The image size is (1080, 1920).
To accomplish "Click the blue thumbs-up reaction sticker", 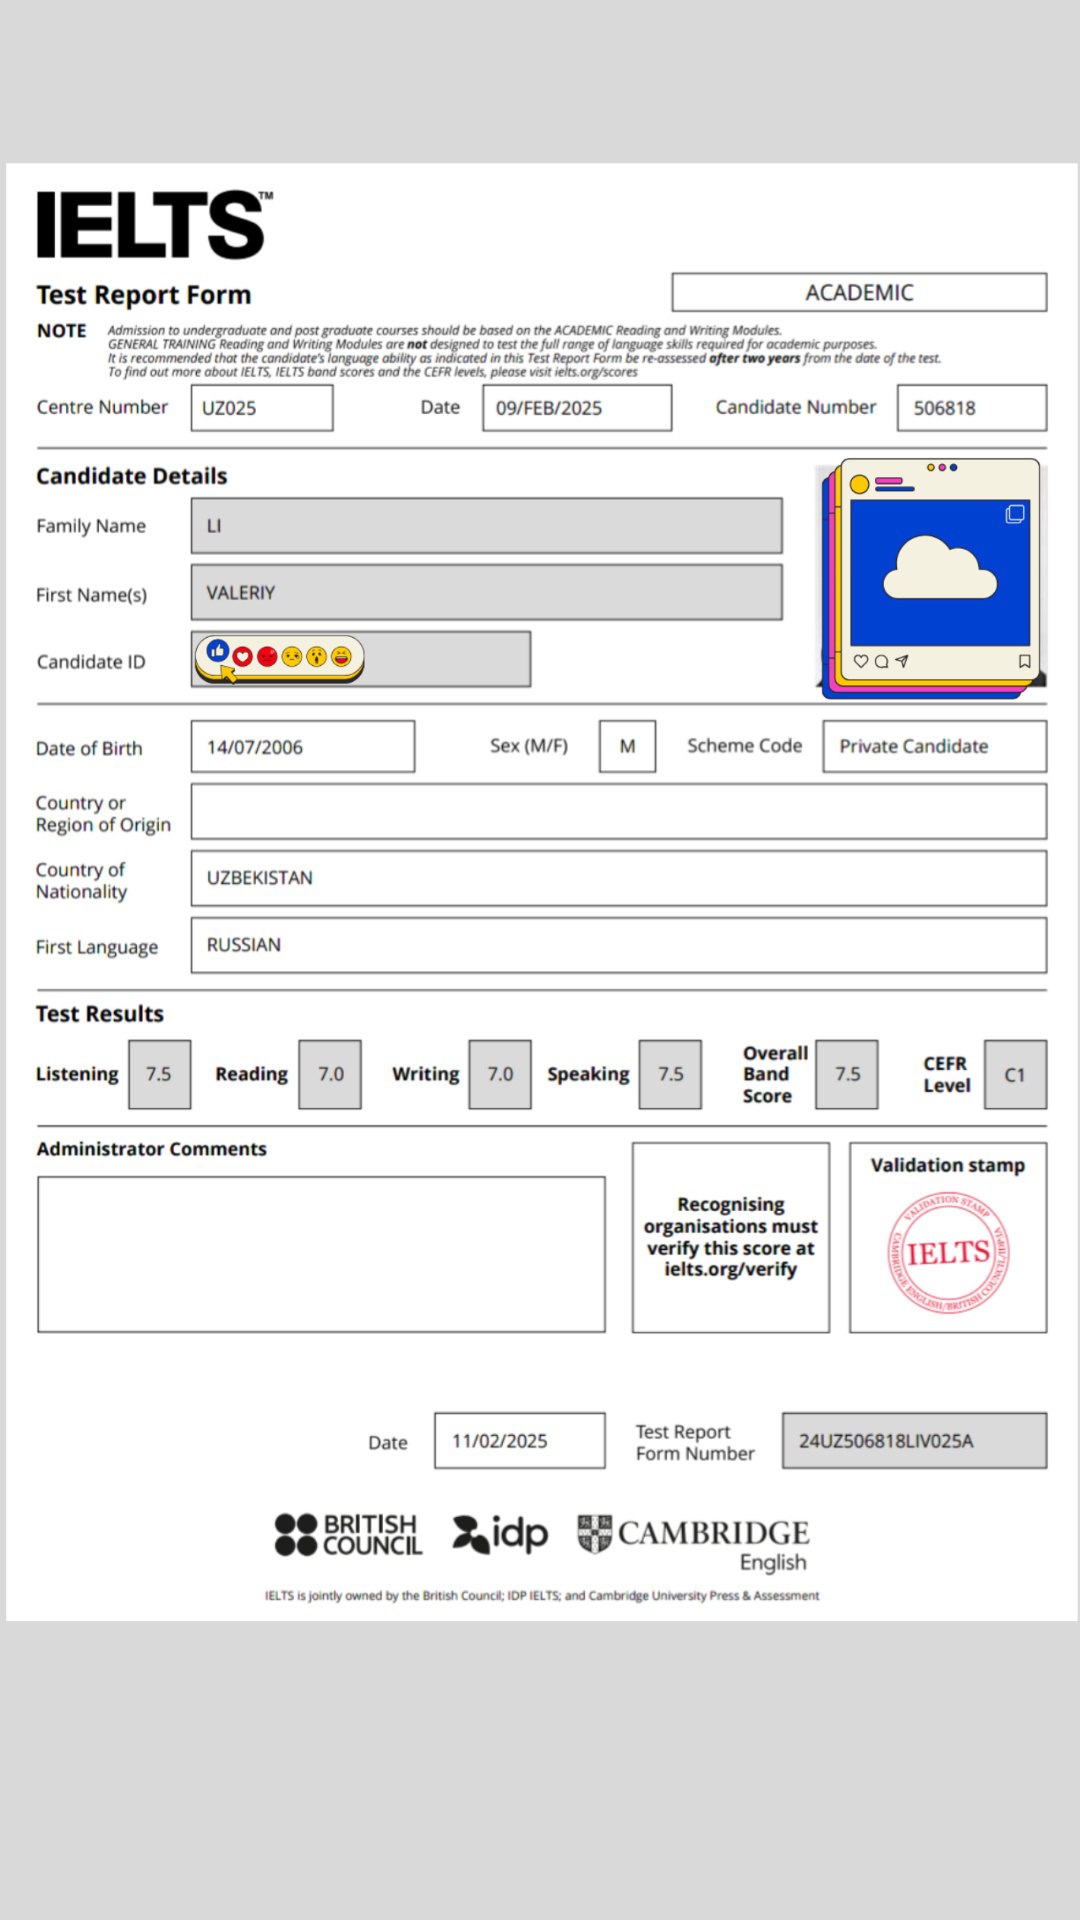I will [218, 652].
